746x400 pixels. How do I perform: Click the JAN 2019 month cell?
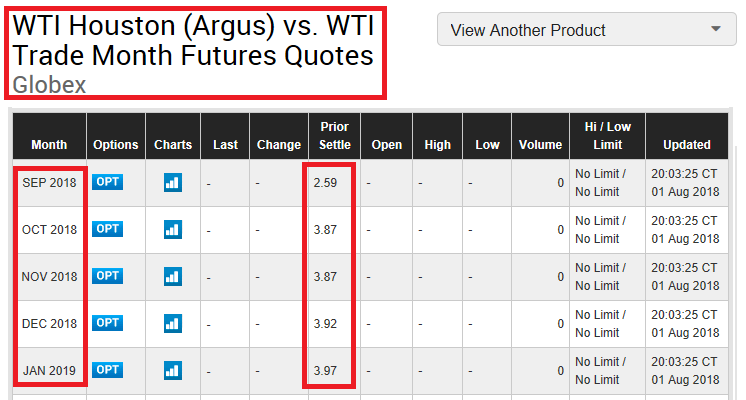tap(49, 371)
